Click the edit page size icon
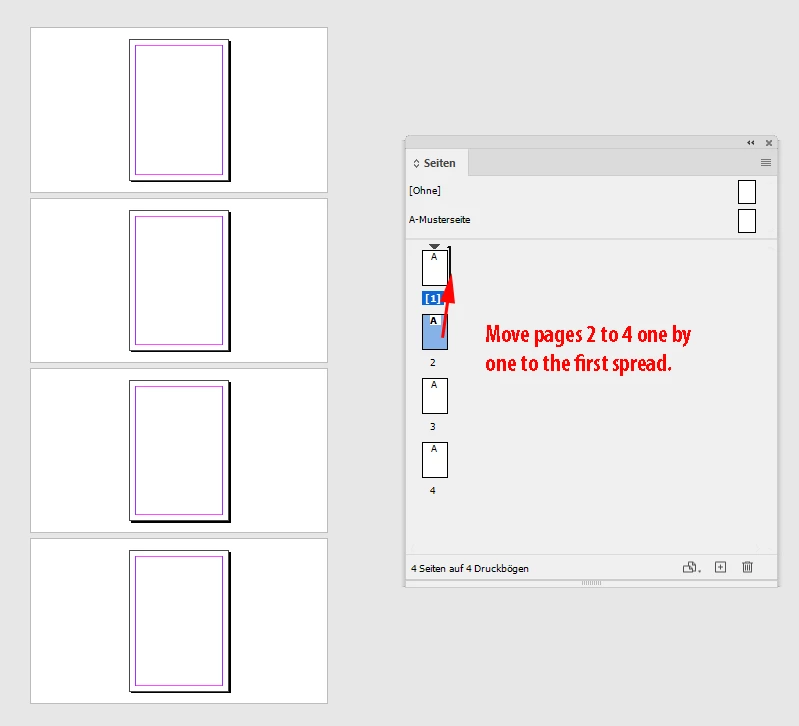 691,567
